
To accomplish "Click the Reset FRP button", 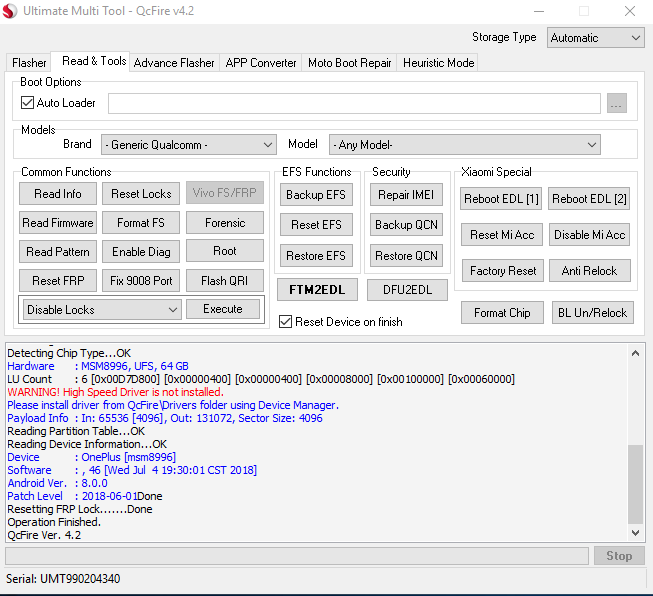I will click(58, 281).
